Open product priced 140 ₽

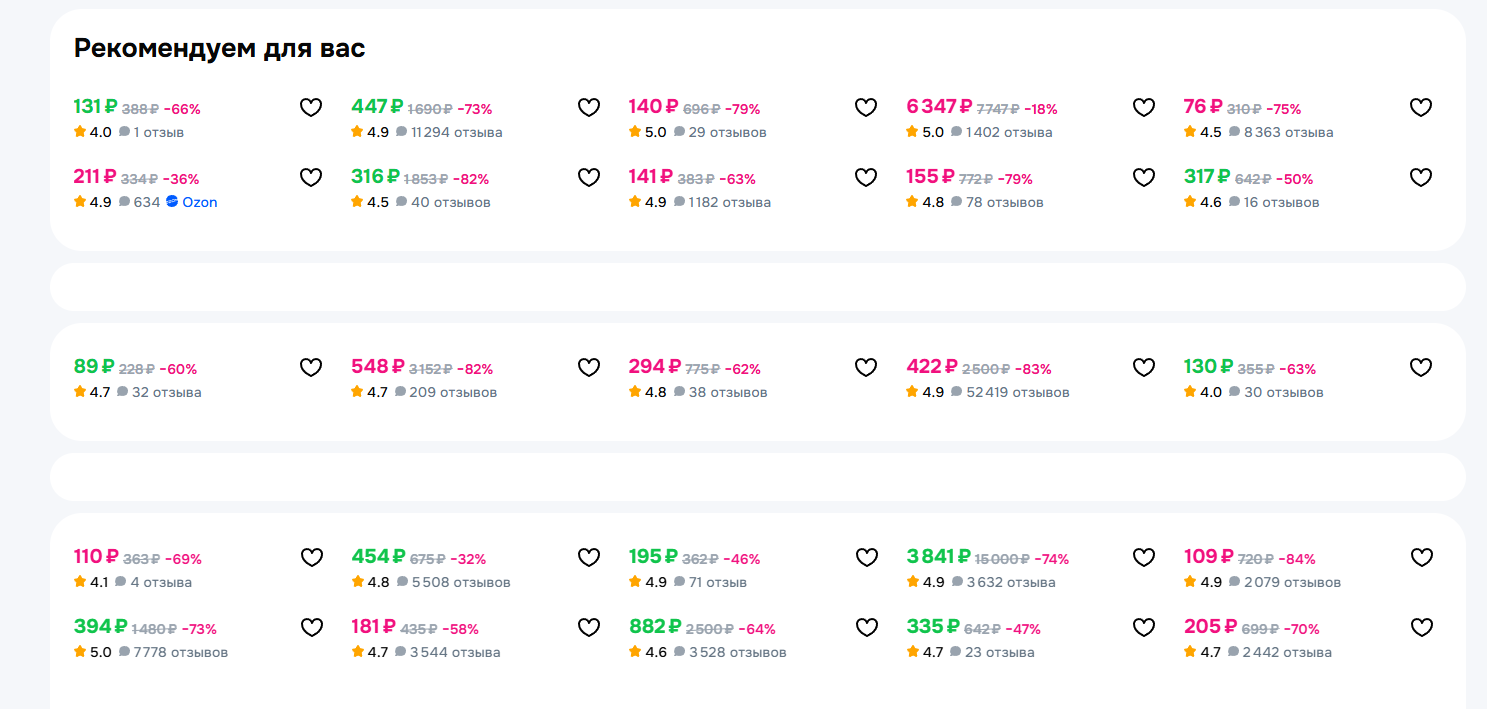point(654,107)
